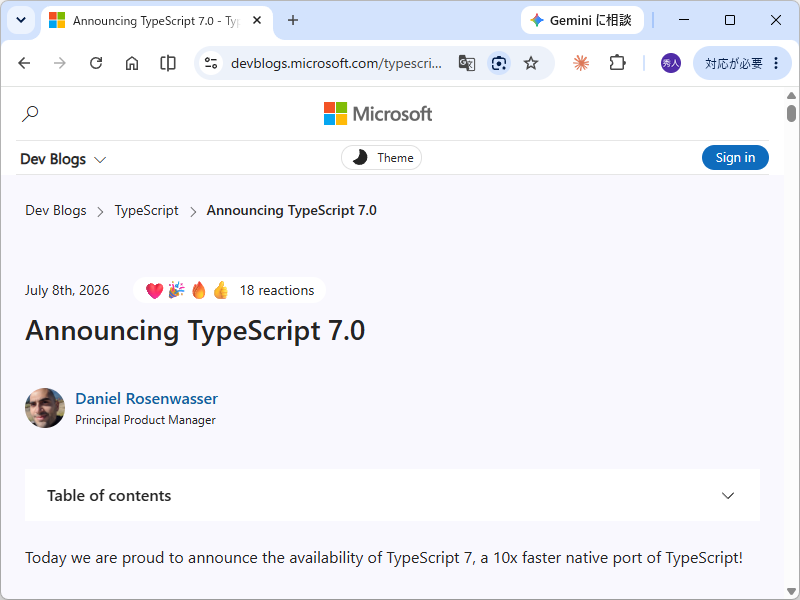Click the Announcing TypeScript 7.0 headline
800x600 pixels.
point(195,331)
